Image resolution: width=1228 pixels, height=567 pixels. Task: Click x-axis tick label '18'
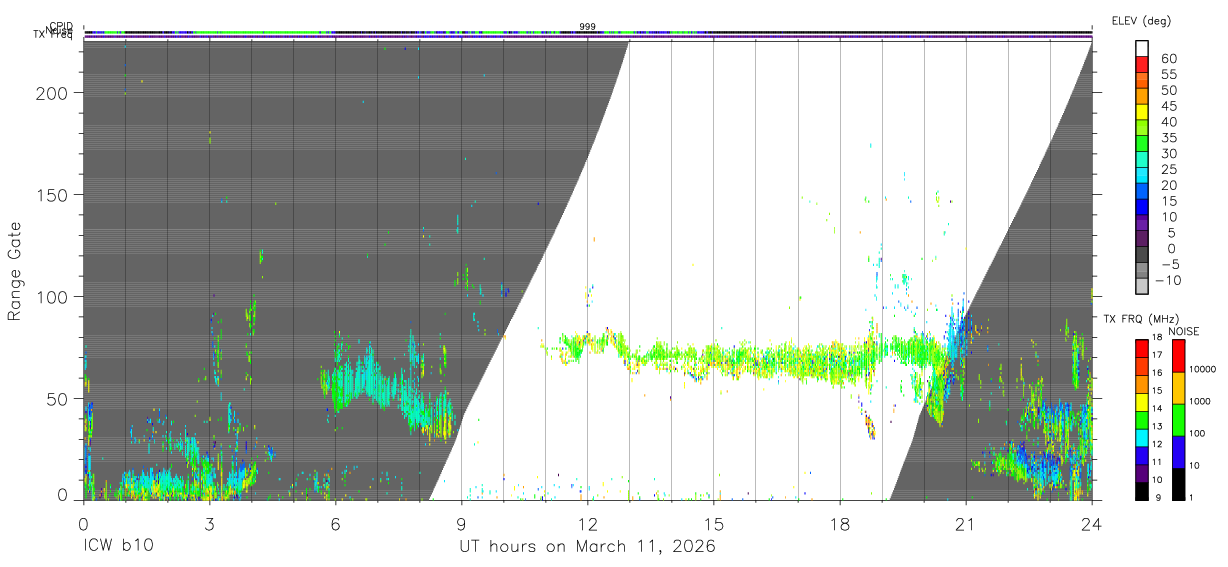pyautogui.click(x=839, y=523)
